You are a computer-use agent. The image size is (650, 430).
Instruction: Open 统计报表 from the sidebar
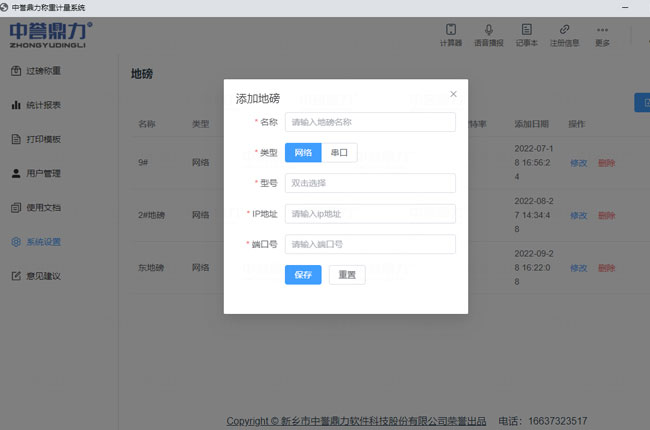pos(43,104)
